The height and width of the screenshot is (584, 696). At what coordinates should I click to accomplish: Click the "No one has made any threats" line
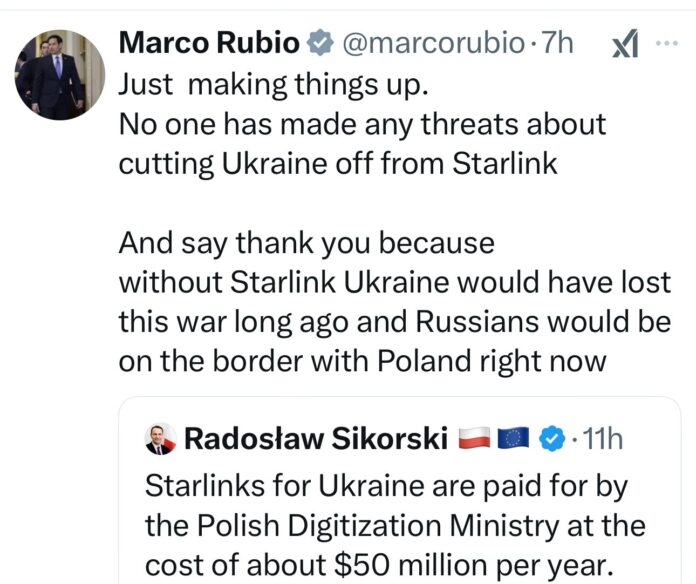(362, 124)
